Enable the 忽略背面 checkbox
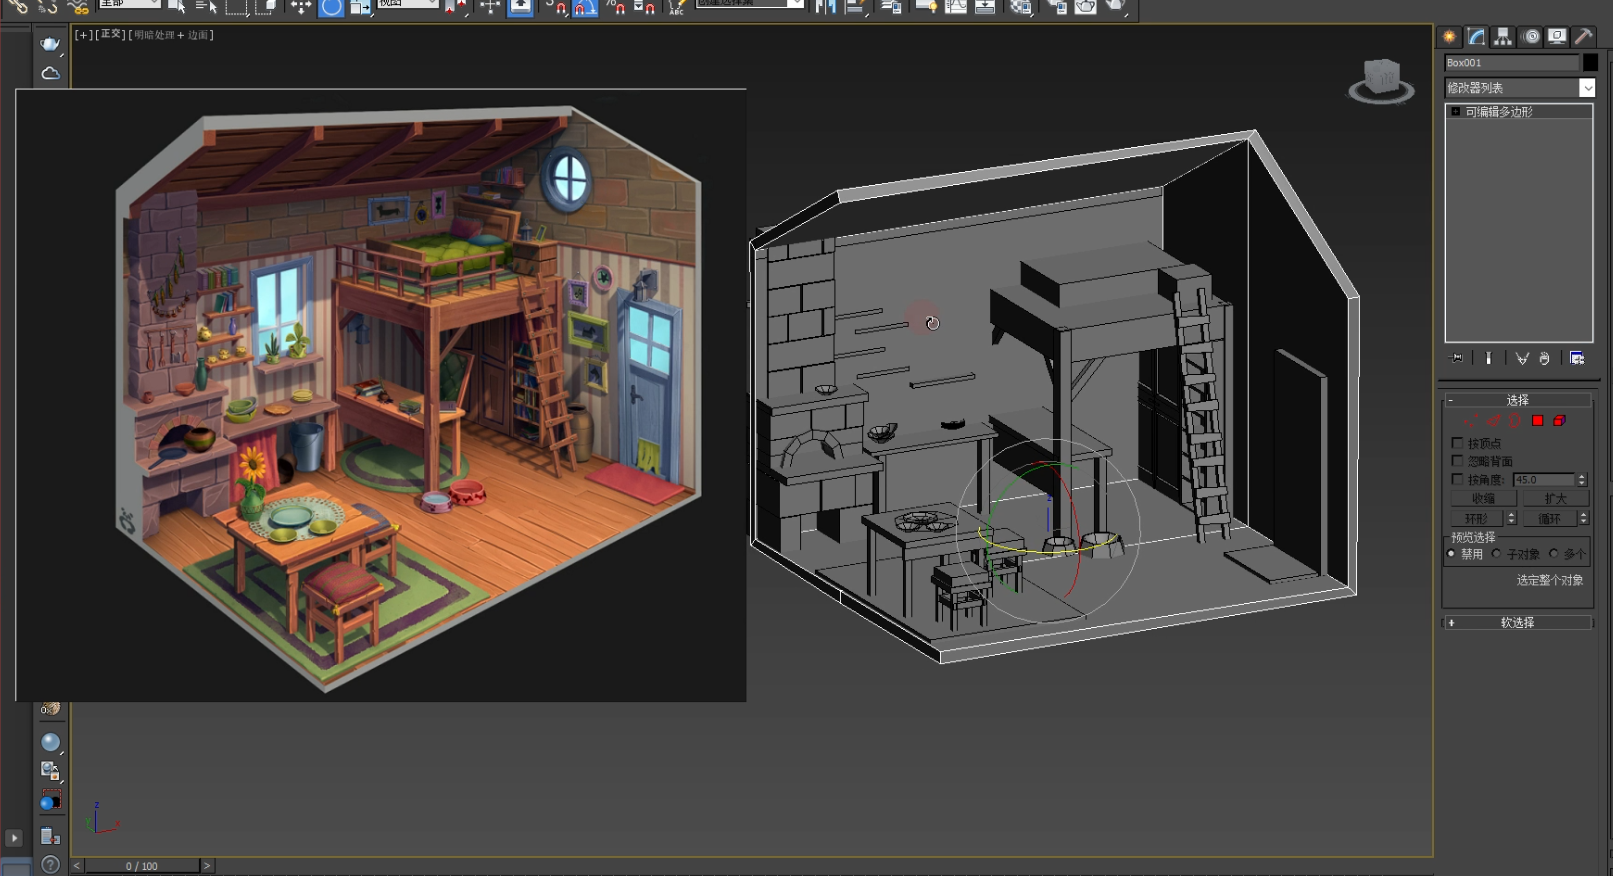Screen dimensions: 1613x876 click(x=1457, y=461)
